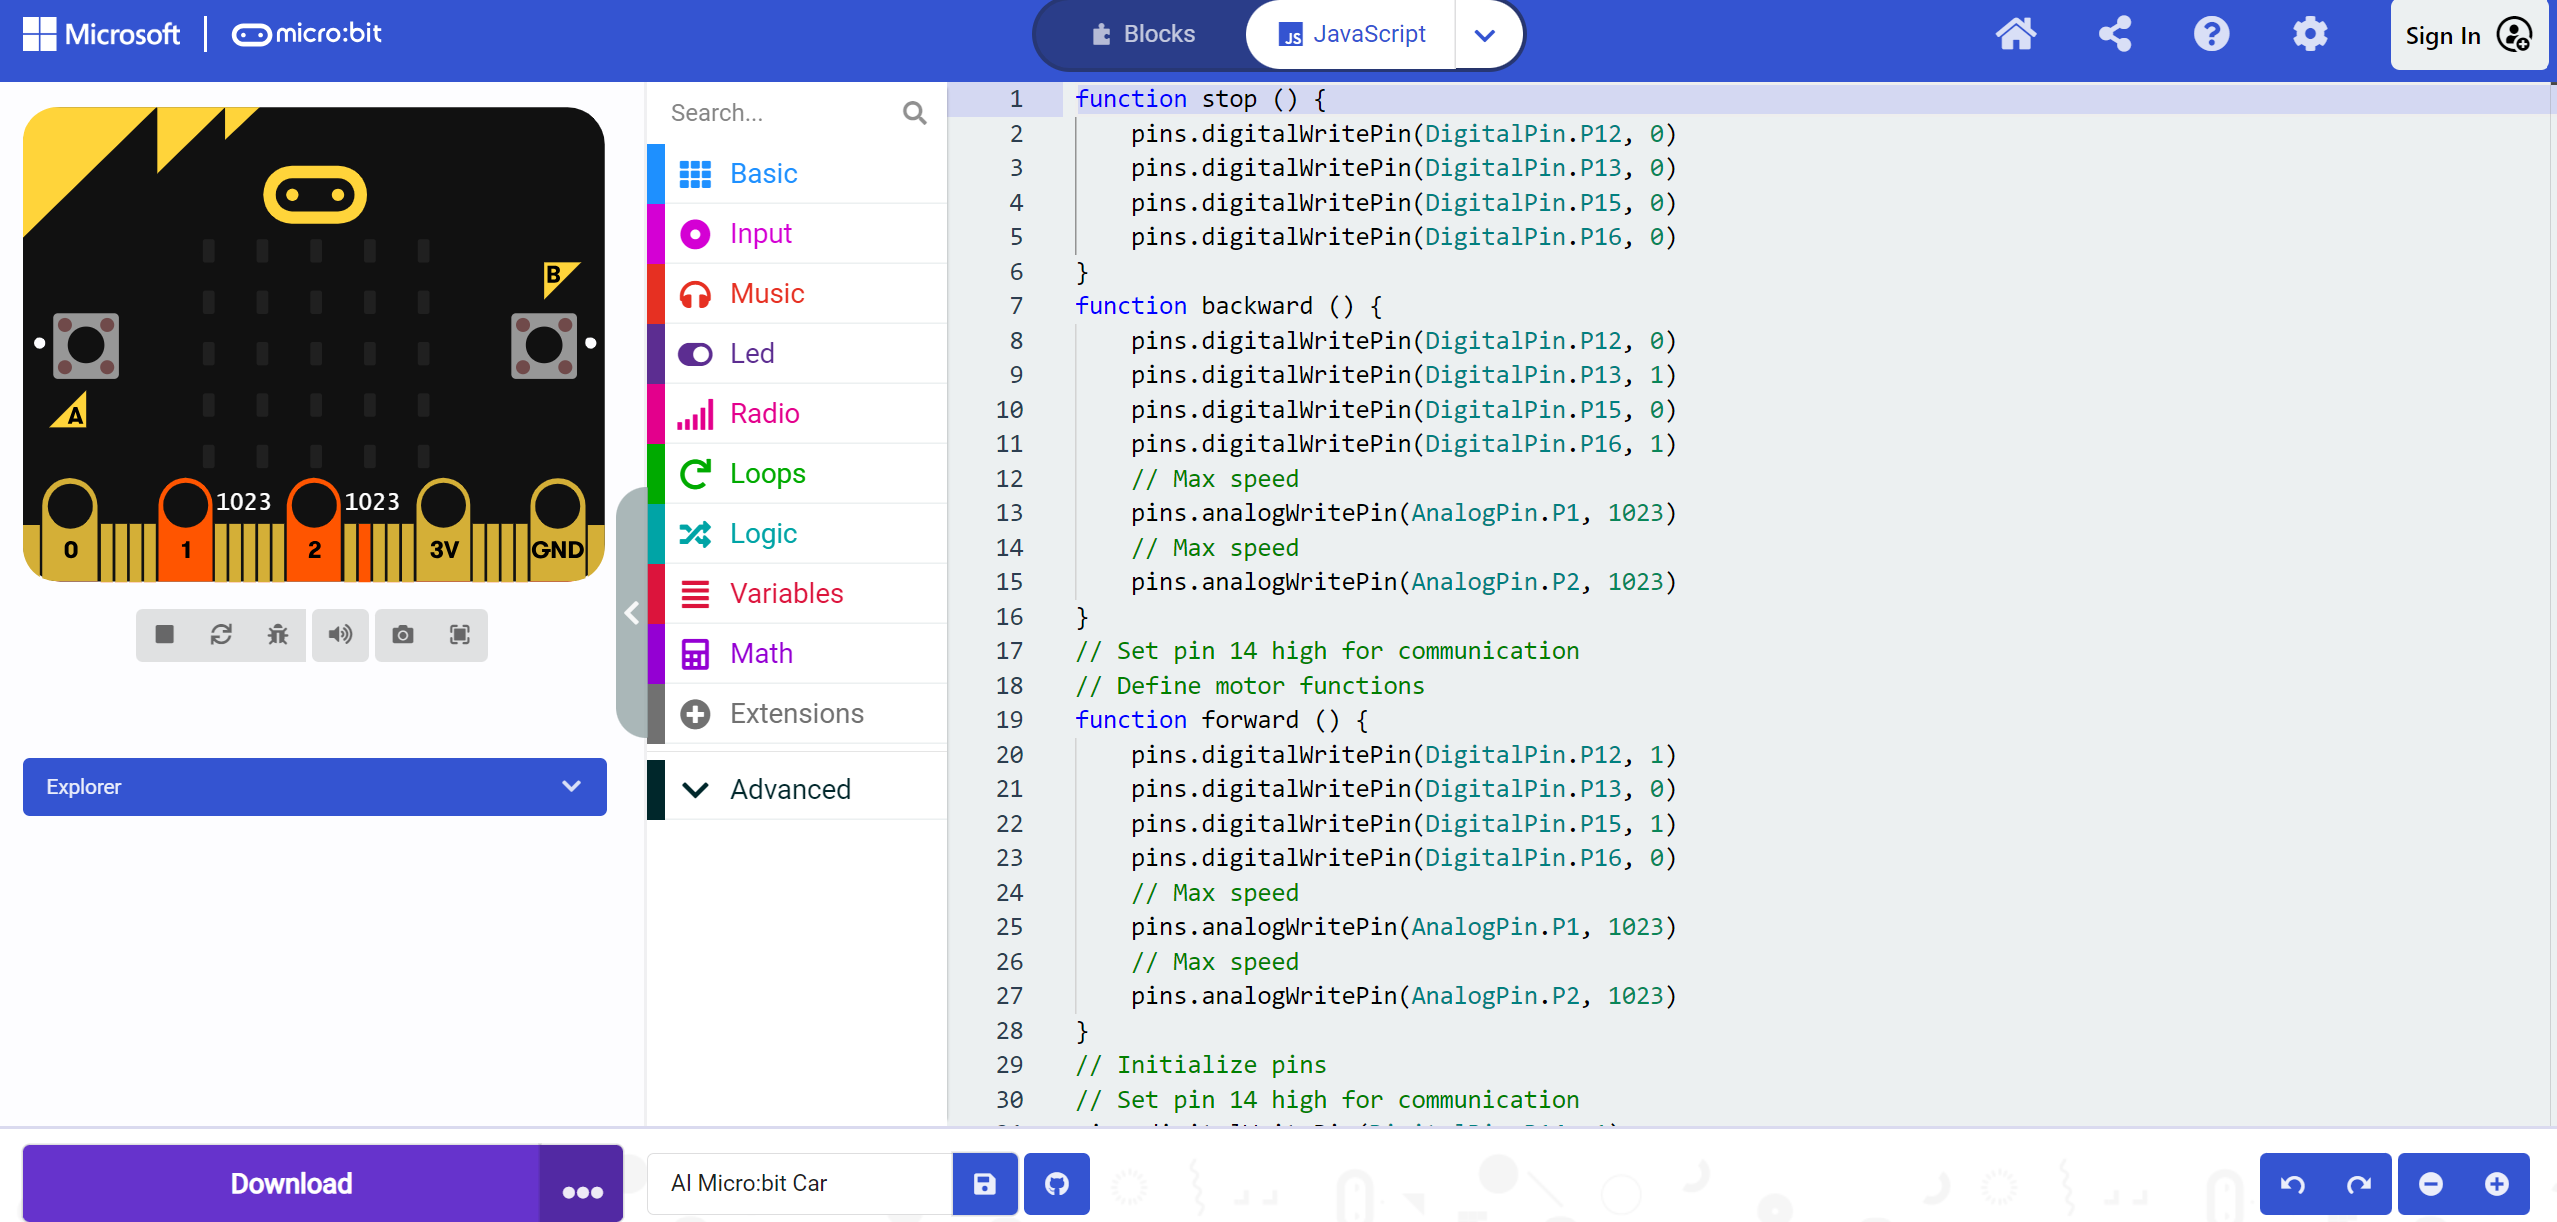Open the Variables toolbox category
Image resolution: width=2557 pixels, height=1222 pixels.
[797, 593]
